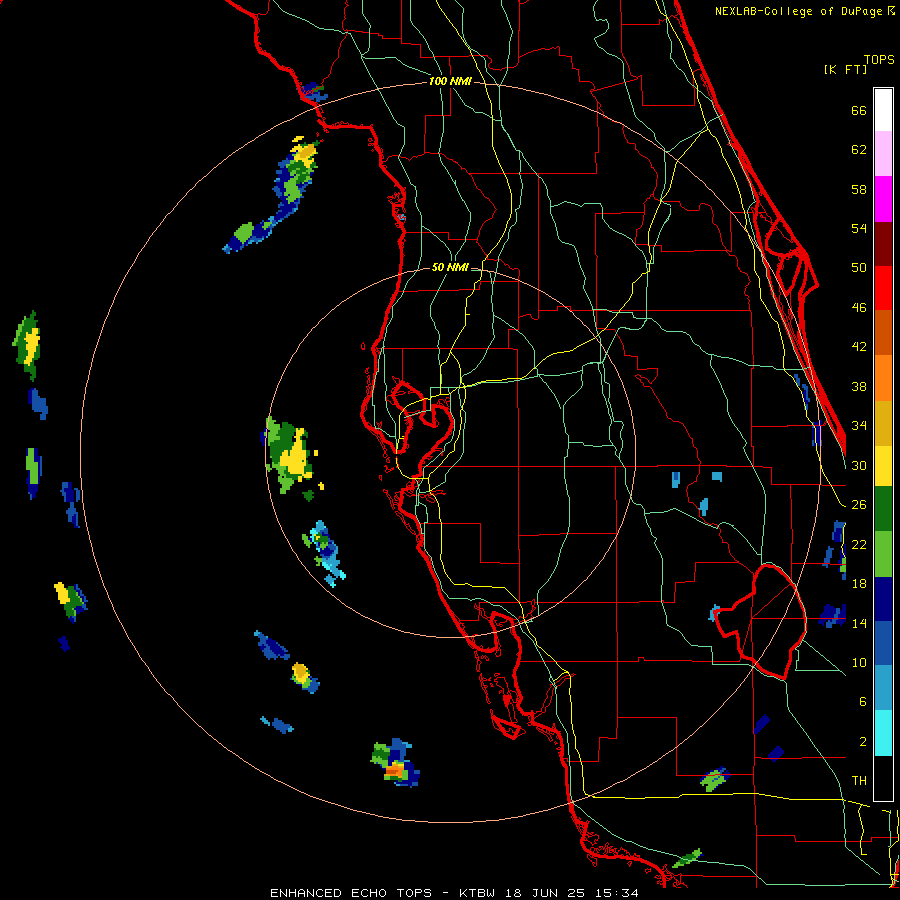
Task: Click the dark maroon legend swatch
Action: click(x=883, y=244)
